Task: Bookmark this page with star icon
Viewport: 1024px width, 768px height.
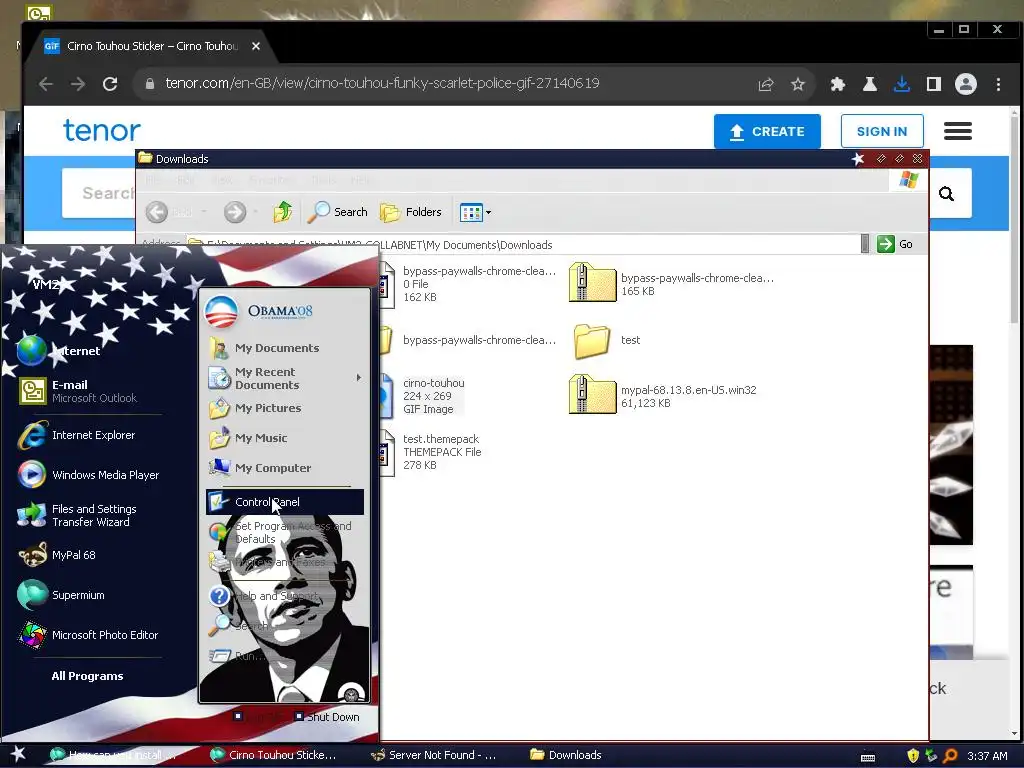Action: pyautogui.click(x=797, y=84)
